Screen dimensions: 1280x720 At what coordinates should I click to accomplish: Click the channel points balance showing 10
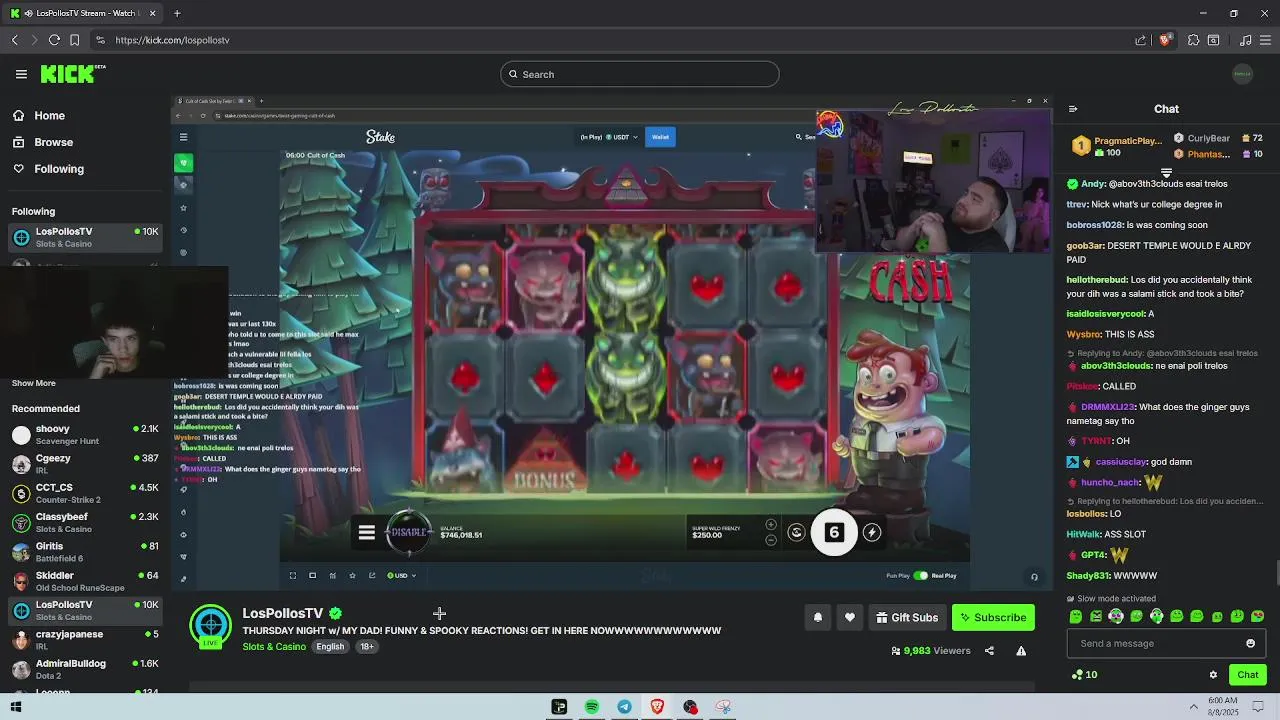(x=1084, y=675)
